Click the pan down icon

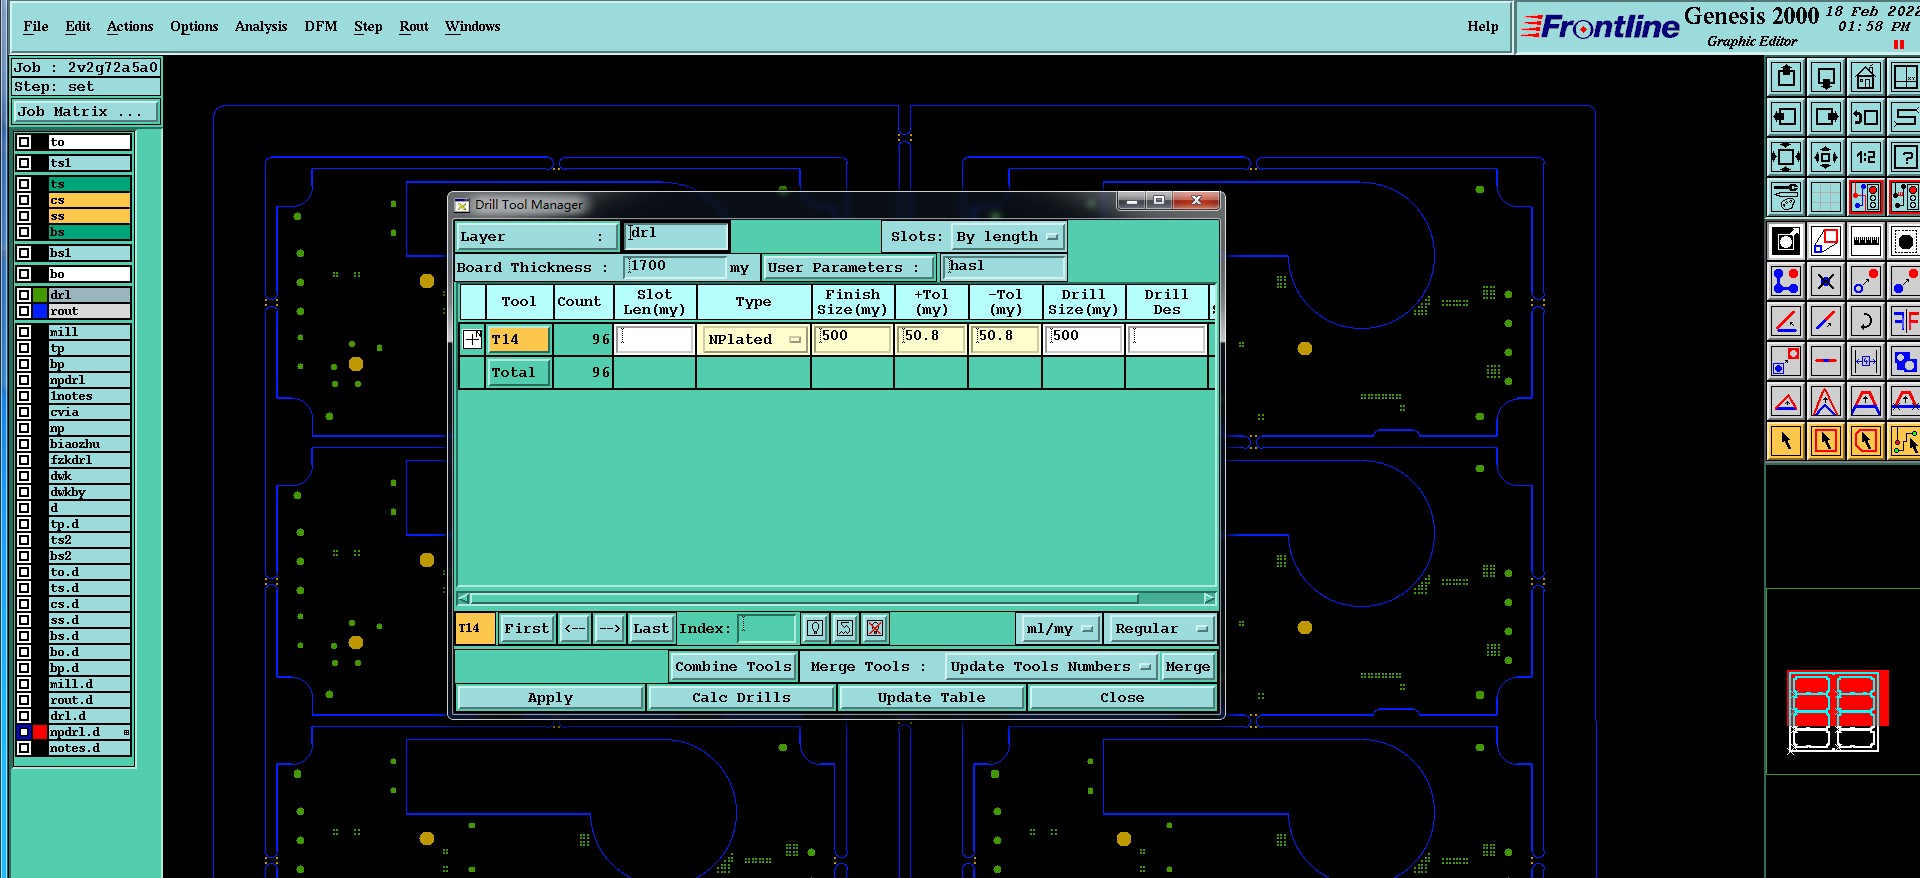1826,77
